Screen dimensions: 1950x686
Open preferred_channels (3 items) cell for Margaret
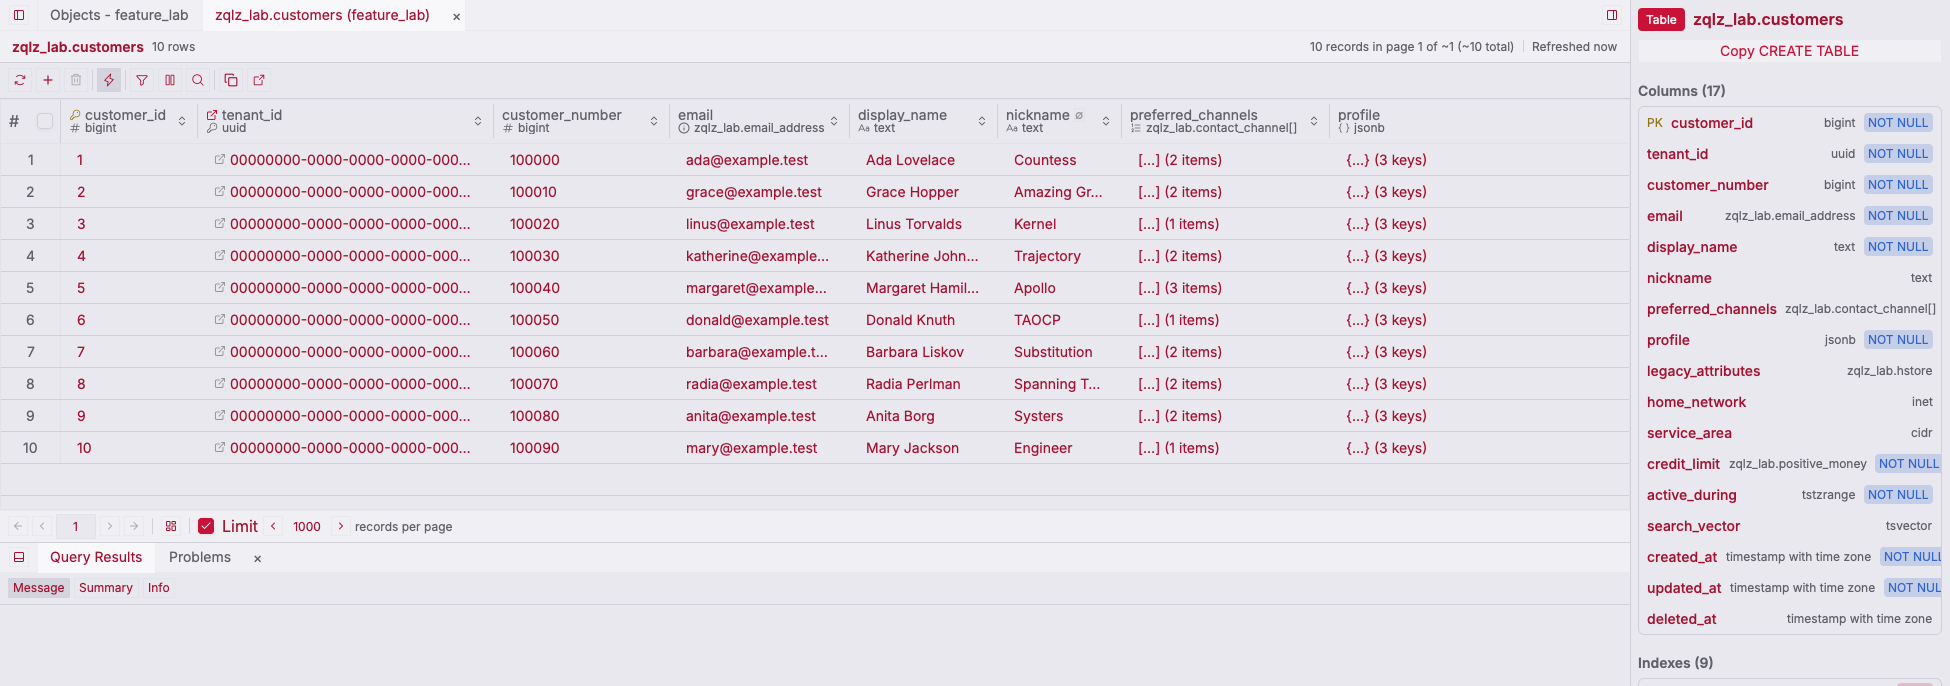click(1226, 288)
